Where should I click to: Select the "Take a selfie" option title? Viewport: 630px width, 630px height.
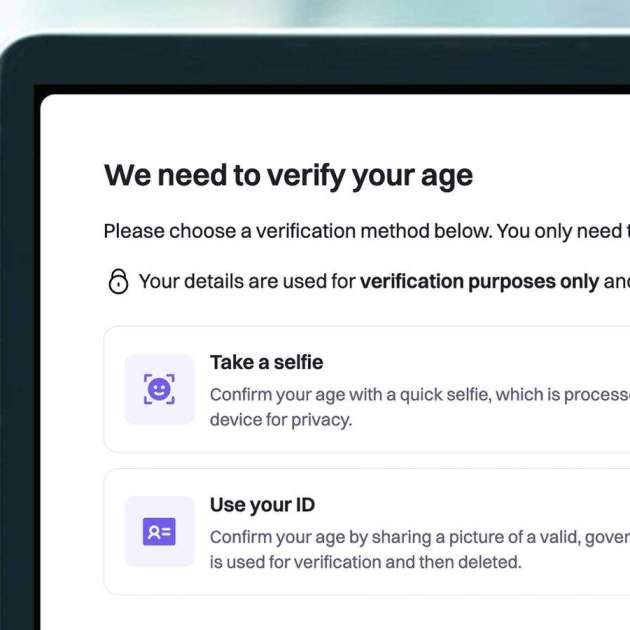coord(266,362)
